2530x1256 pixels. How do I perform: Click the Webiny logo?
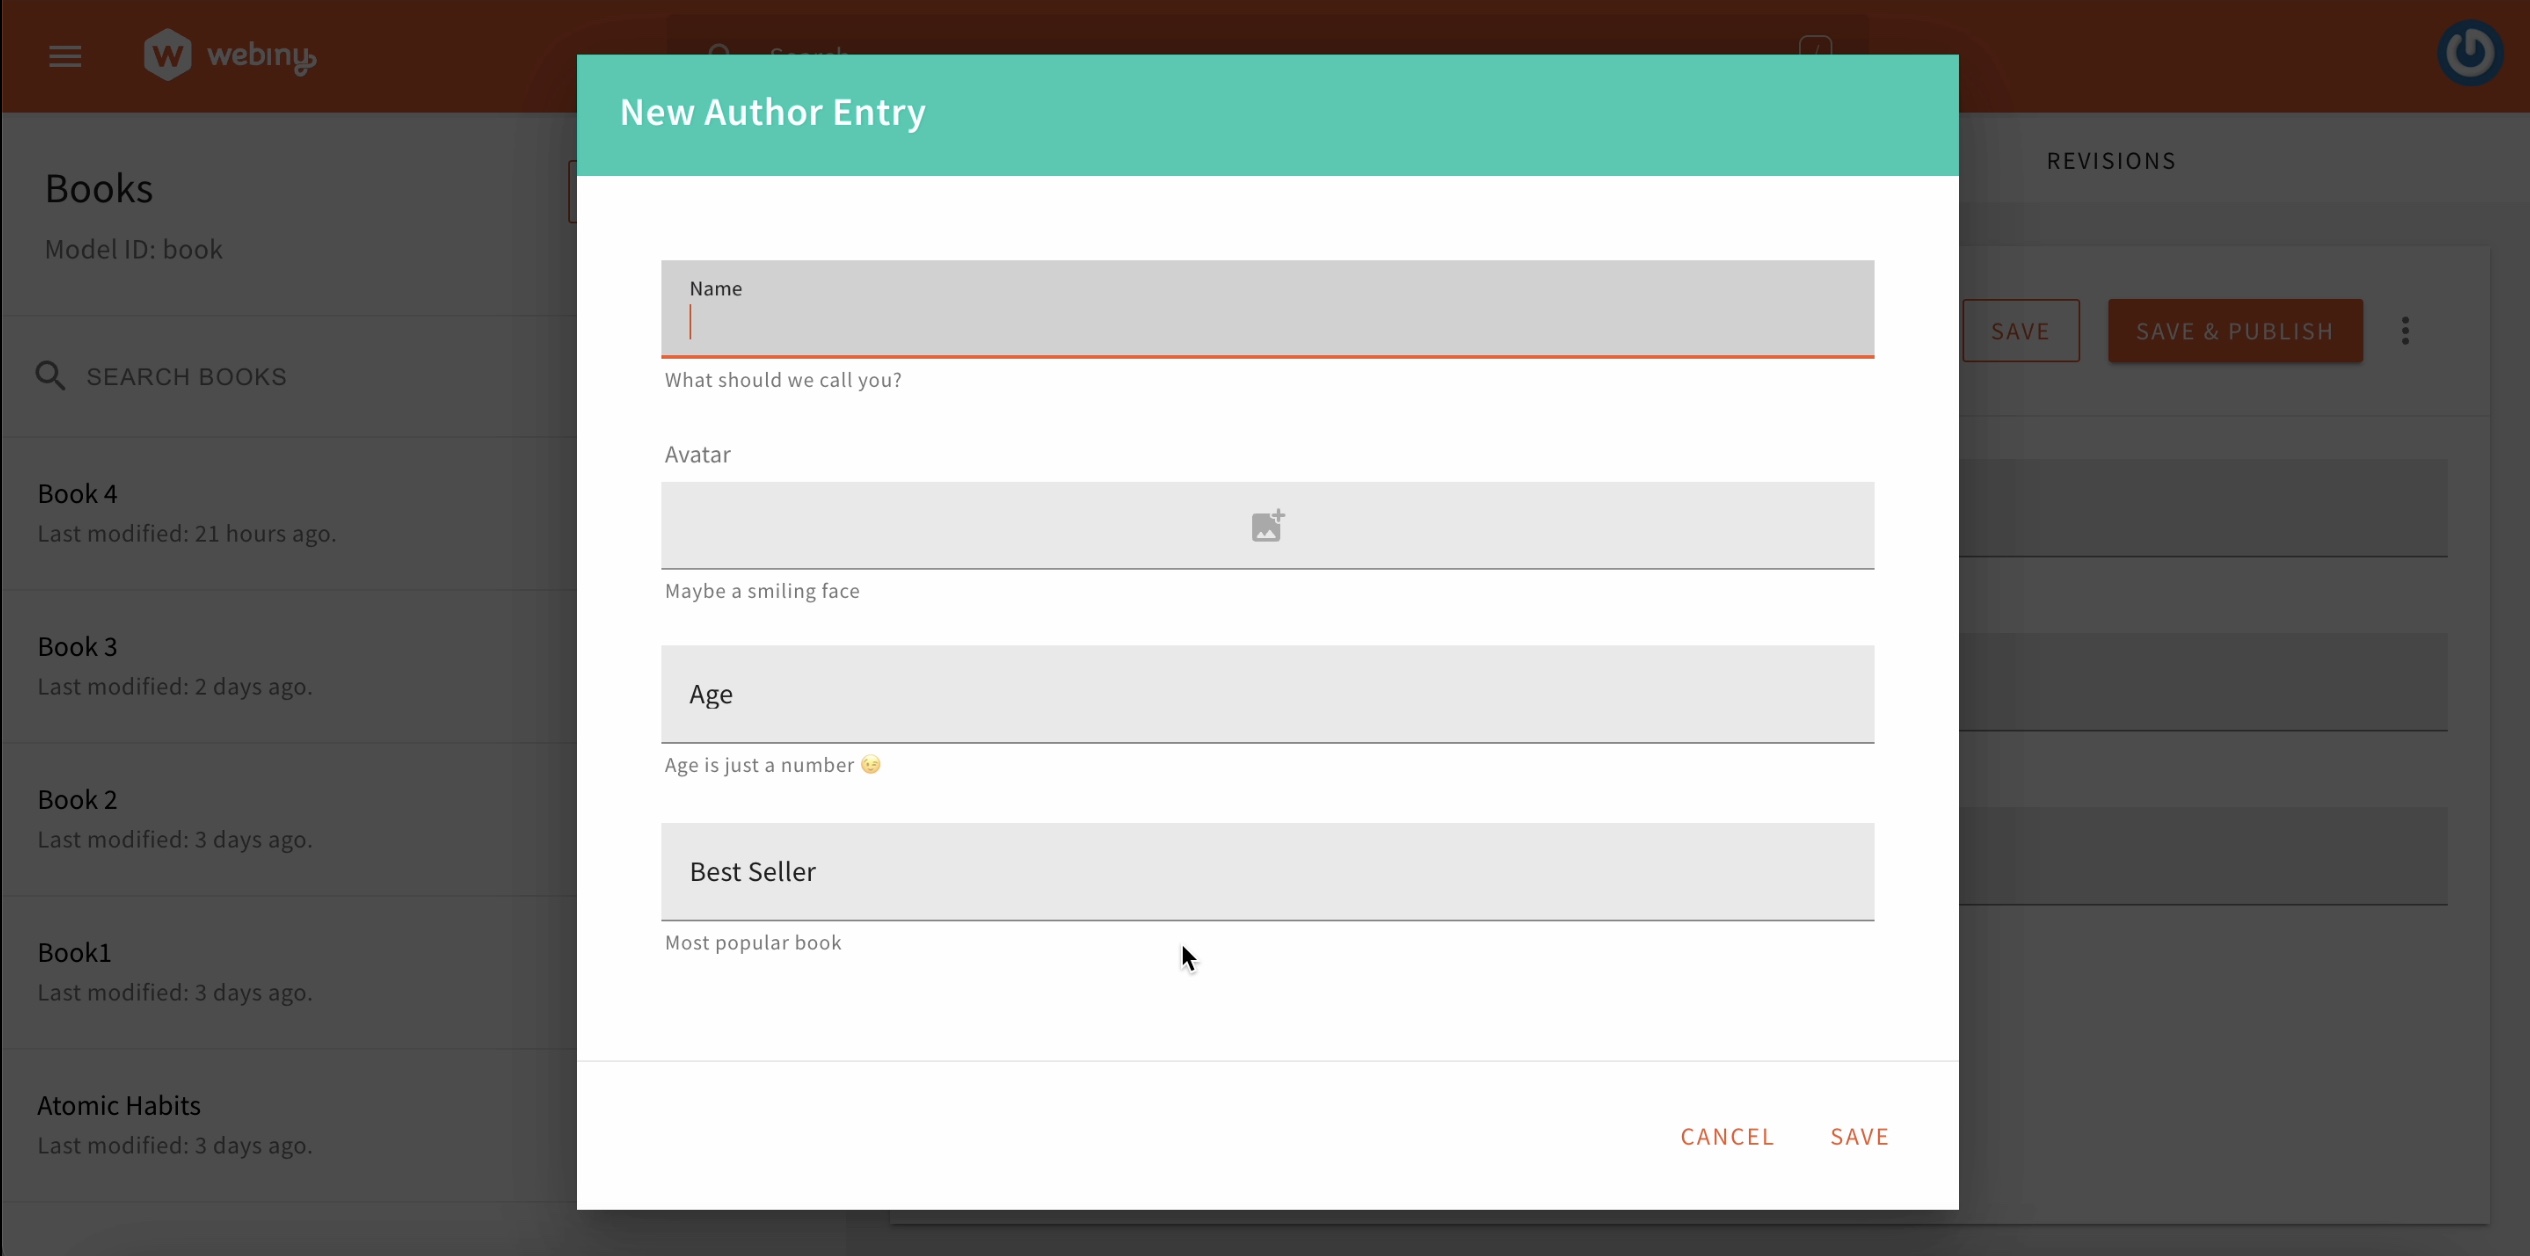[228, 54]
